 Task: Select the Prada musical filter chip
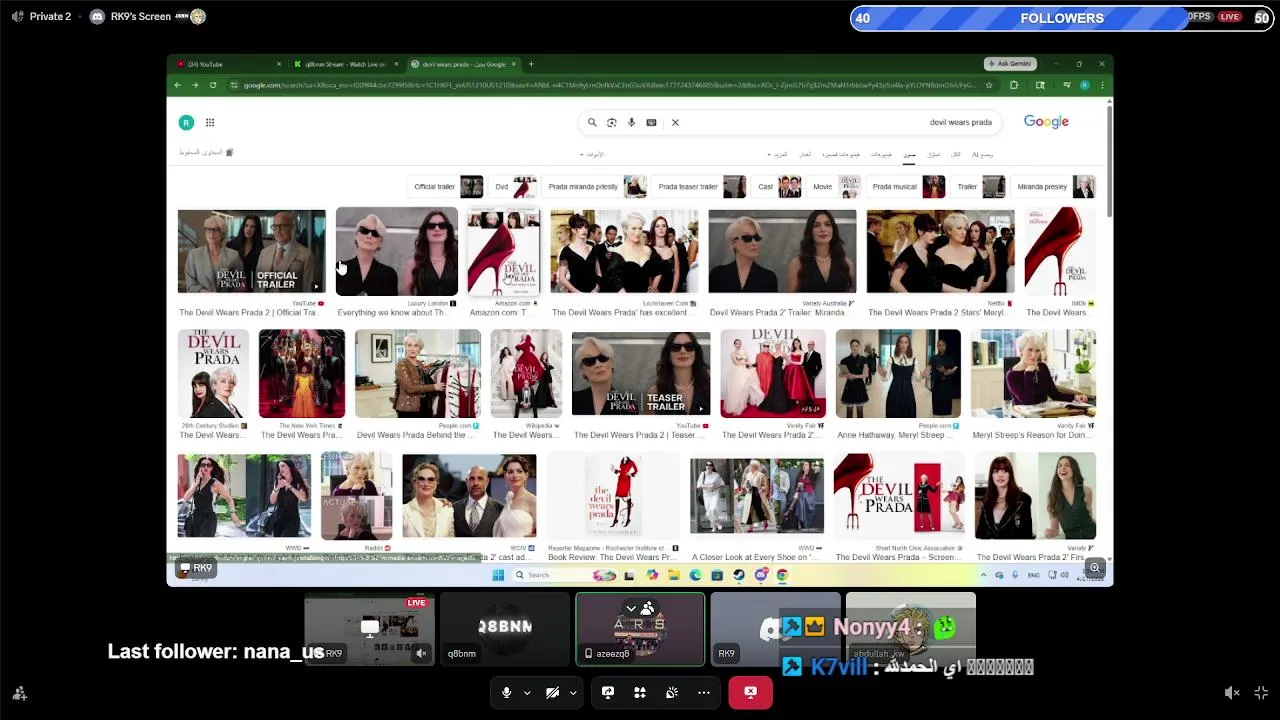(907, 187)
